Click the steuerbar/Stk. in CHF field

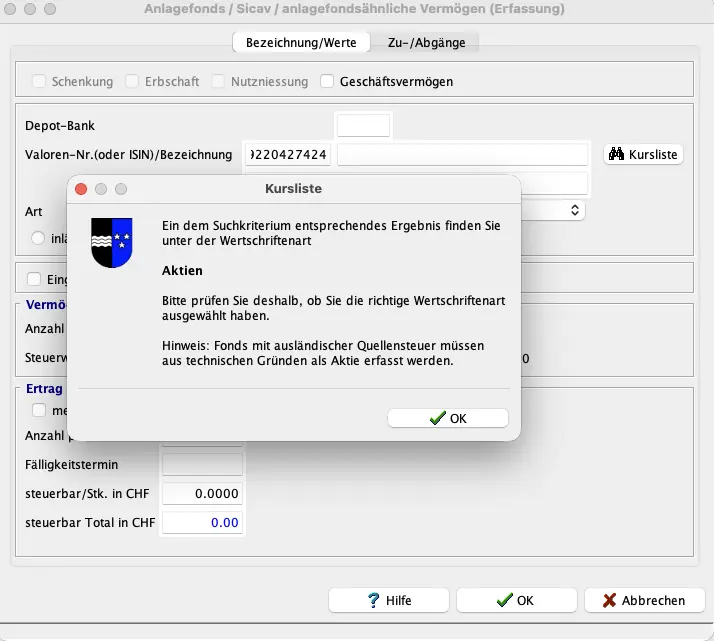point(202,493)
